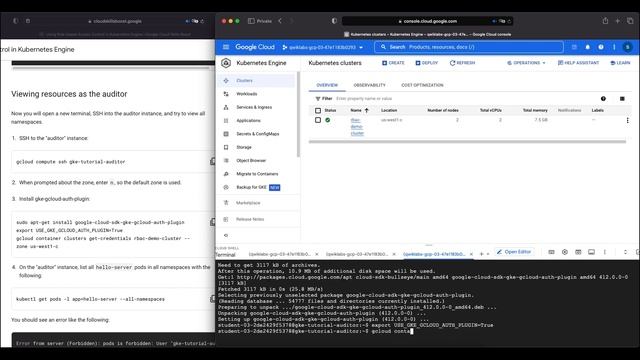Open the rbac-demo-cluster link
This screenshot has width=640, height=360.
(357, 127)
